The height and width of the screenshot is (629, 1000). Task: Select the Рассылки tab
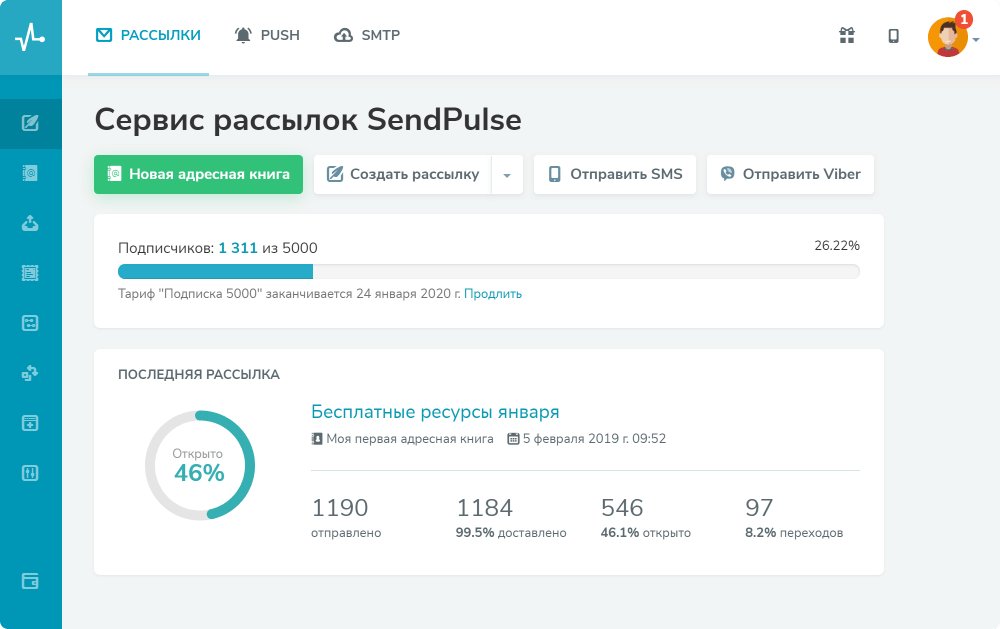tap(148, 36)
